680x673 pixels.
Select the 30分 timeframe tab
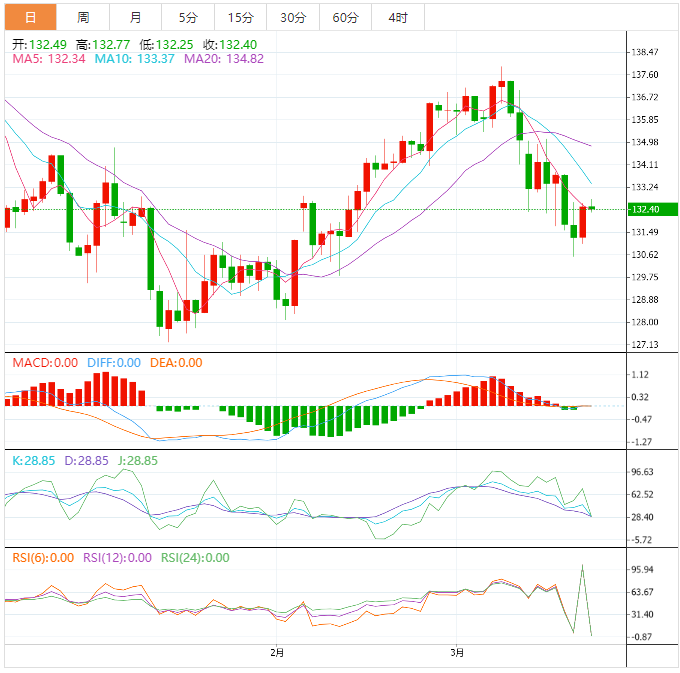(x=293, y=17)
